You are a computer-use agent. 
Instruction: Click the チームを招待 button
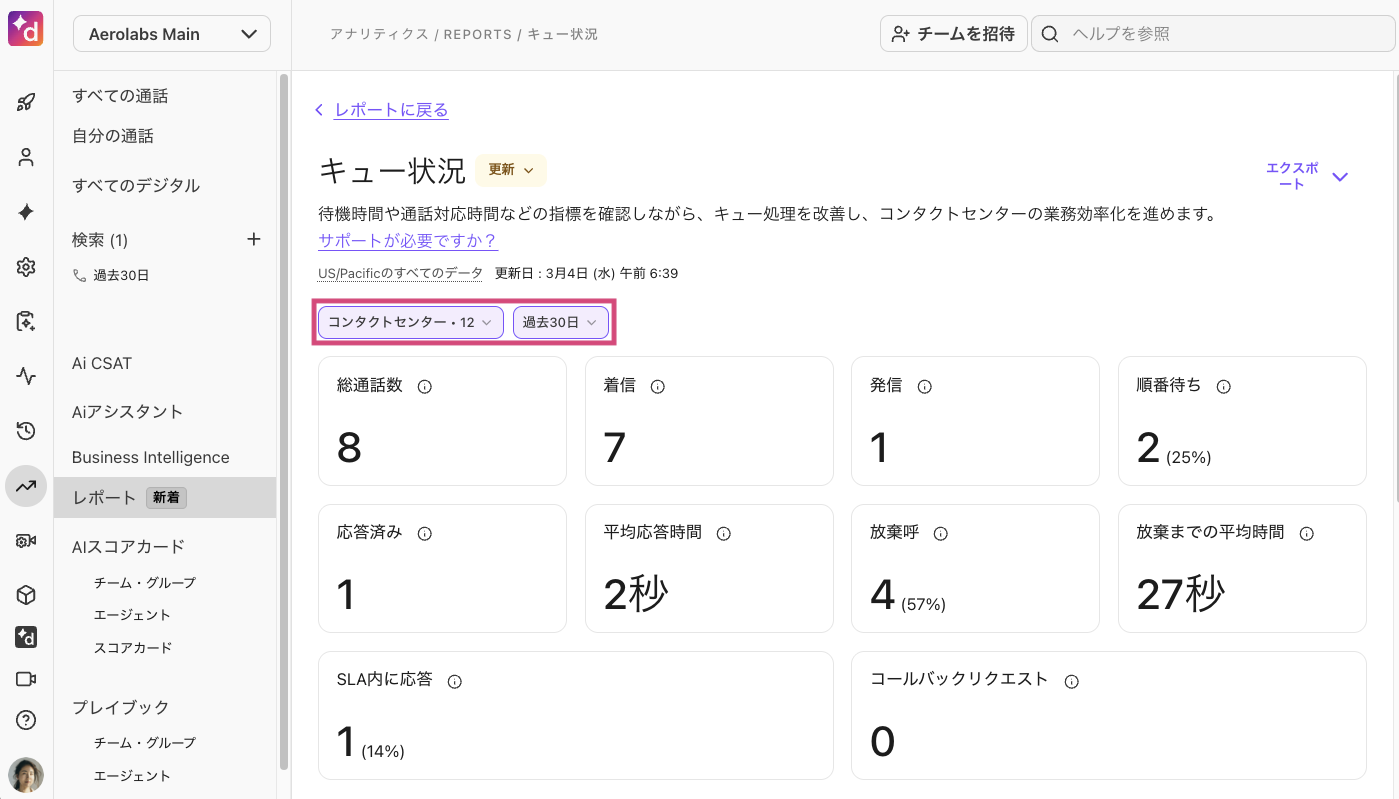coord(953,33)
